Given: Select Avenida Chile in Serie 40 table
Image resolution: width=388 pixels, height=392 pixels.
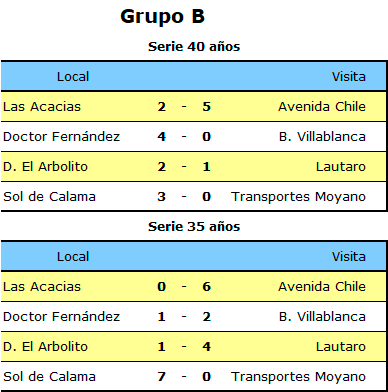Looking at the screenshot, I should pos(322,107).
